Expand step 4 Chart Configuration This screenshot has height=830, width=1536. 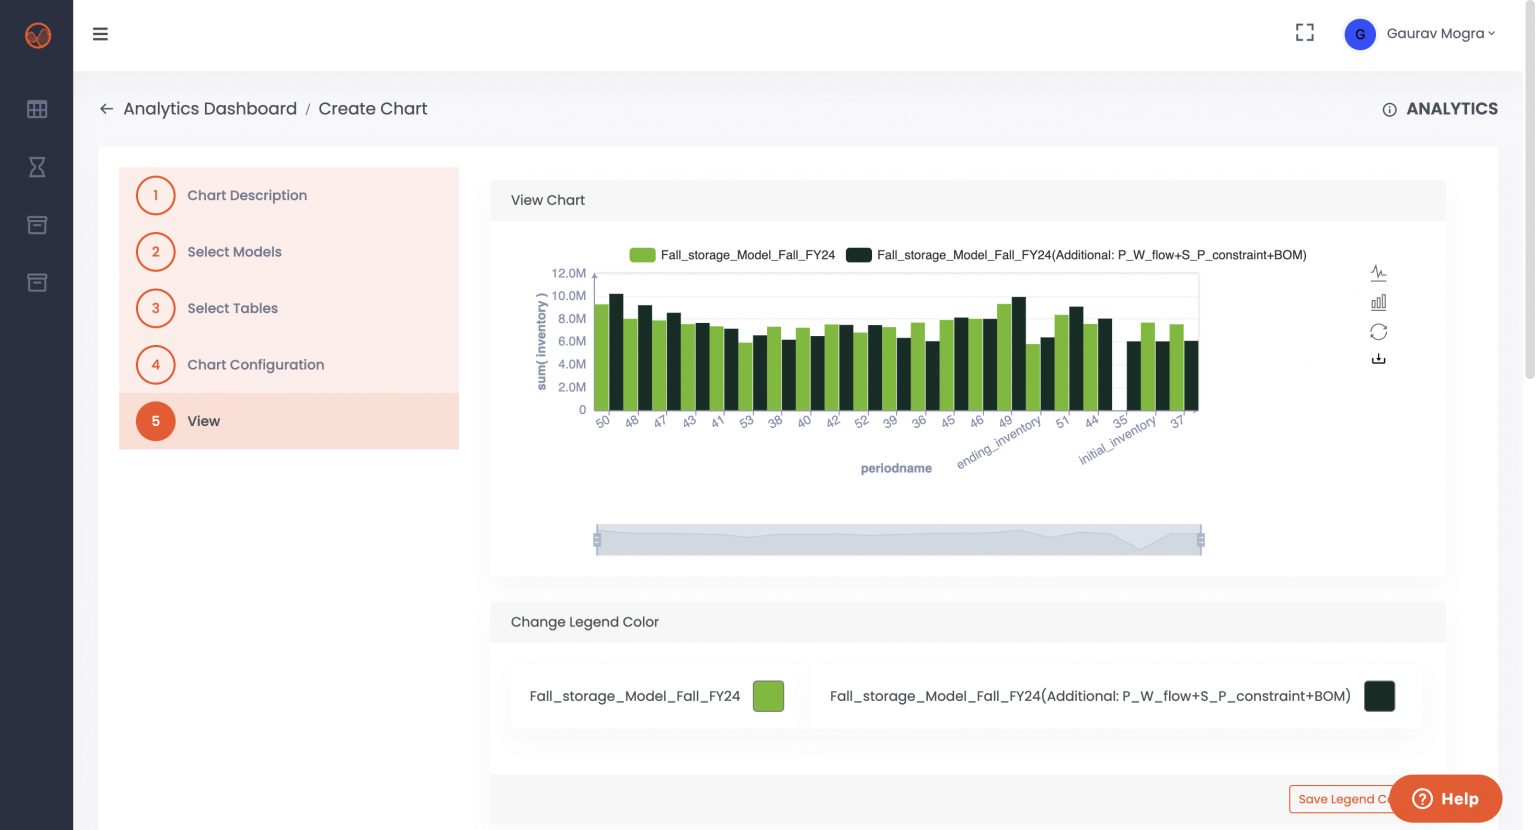click(255, 365)
